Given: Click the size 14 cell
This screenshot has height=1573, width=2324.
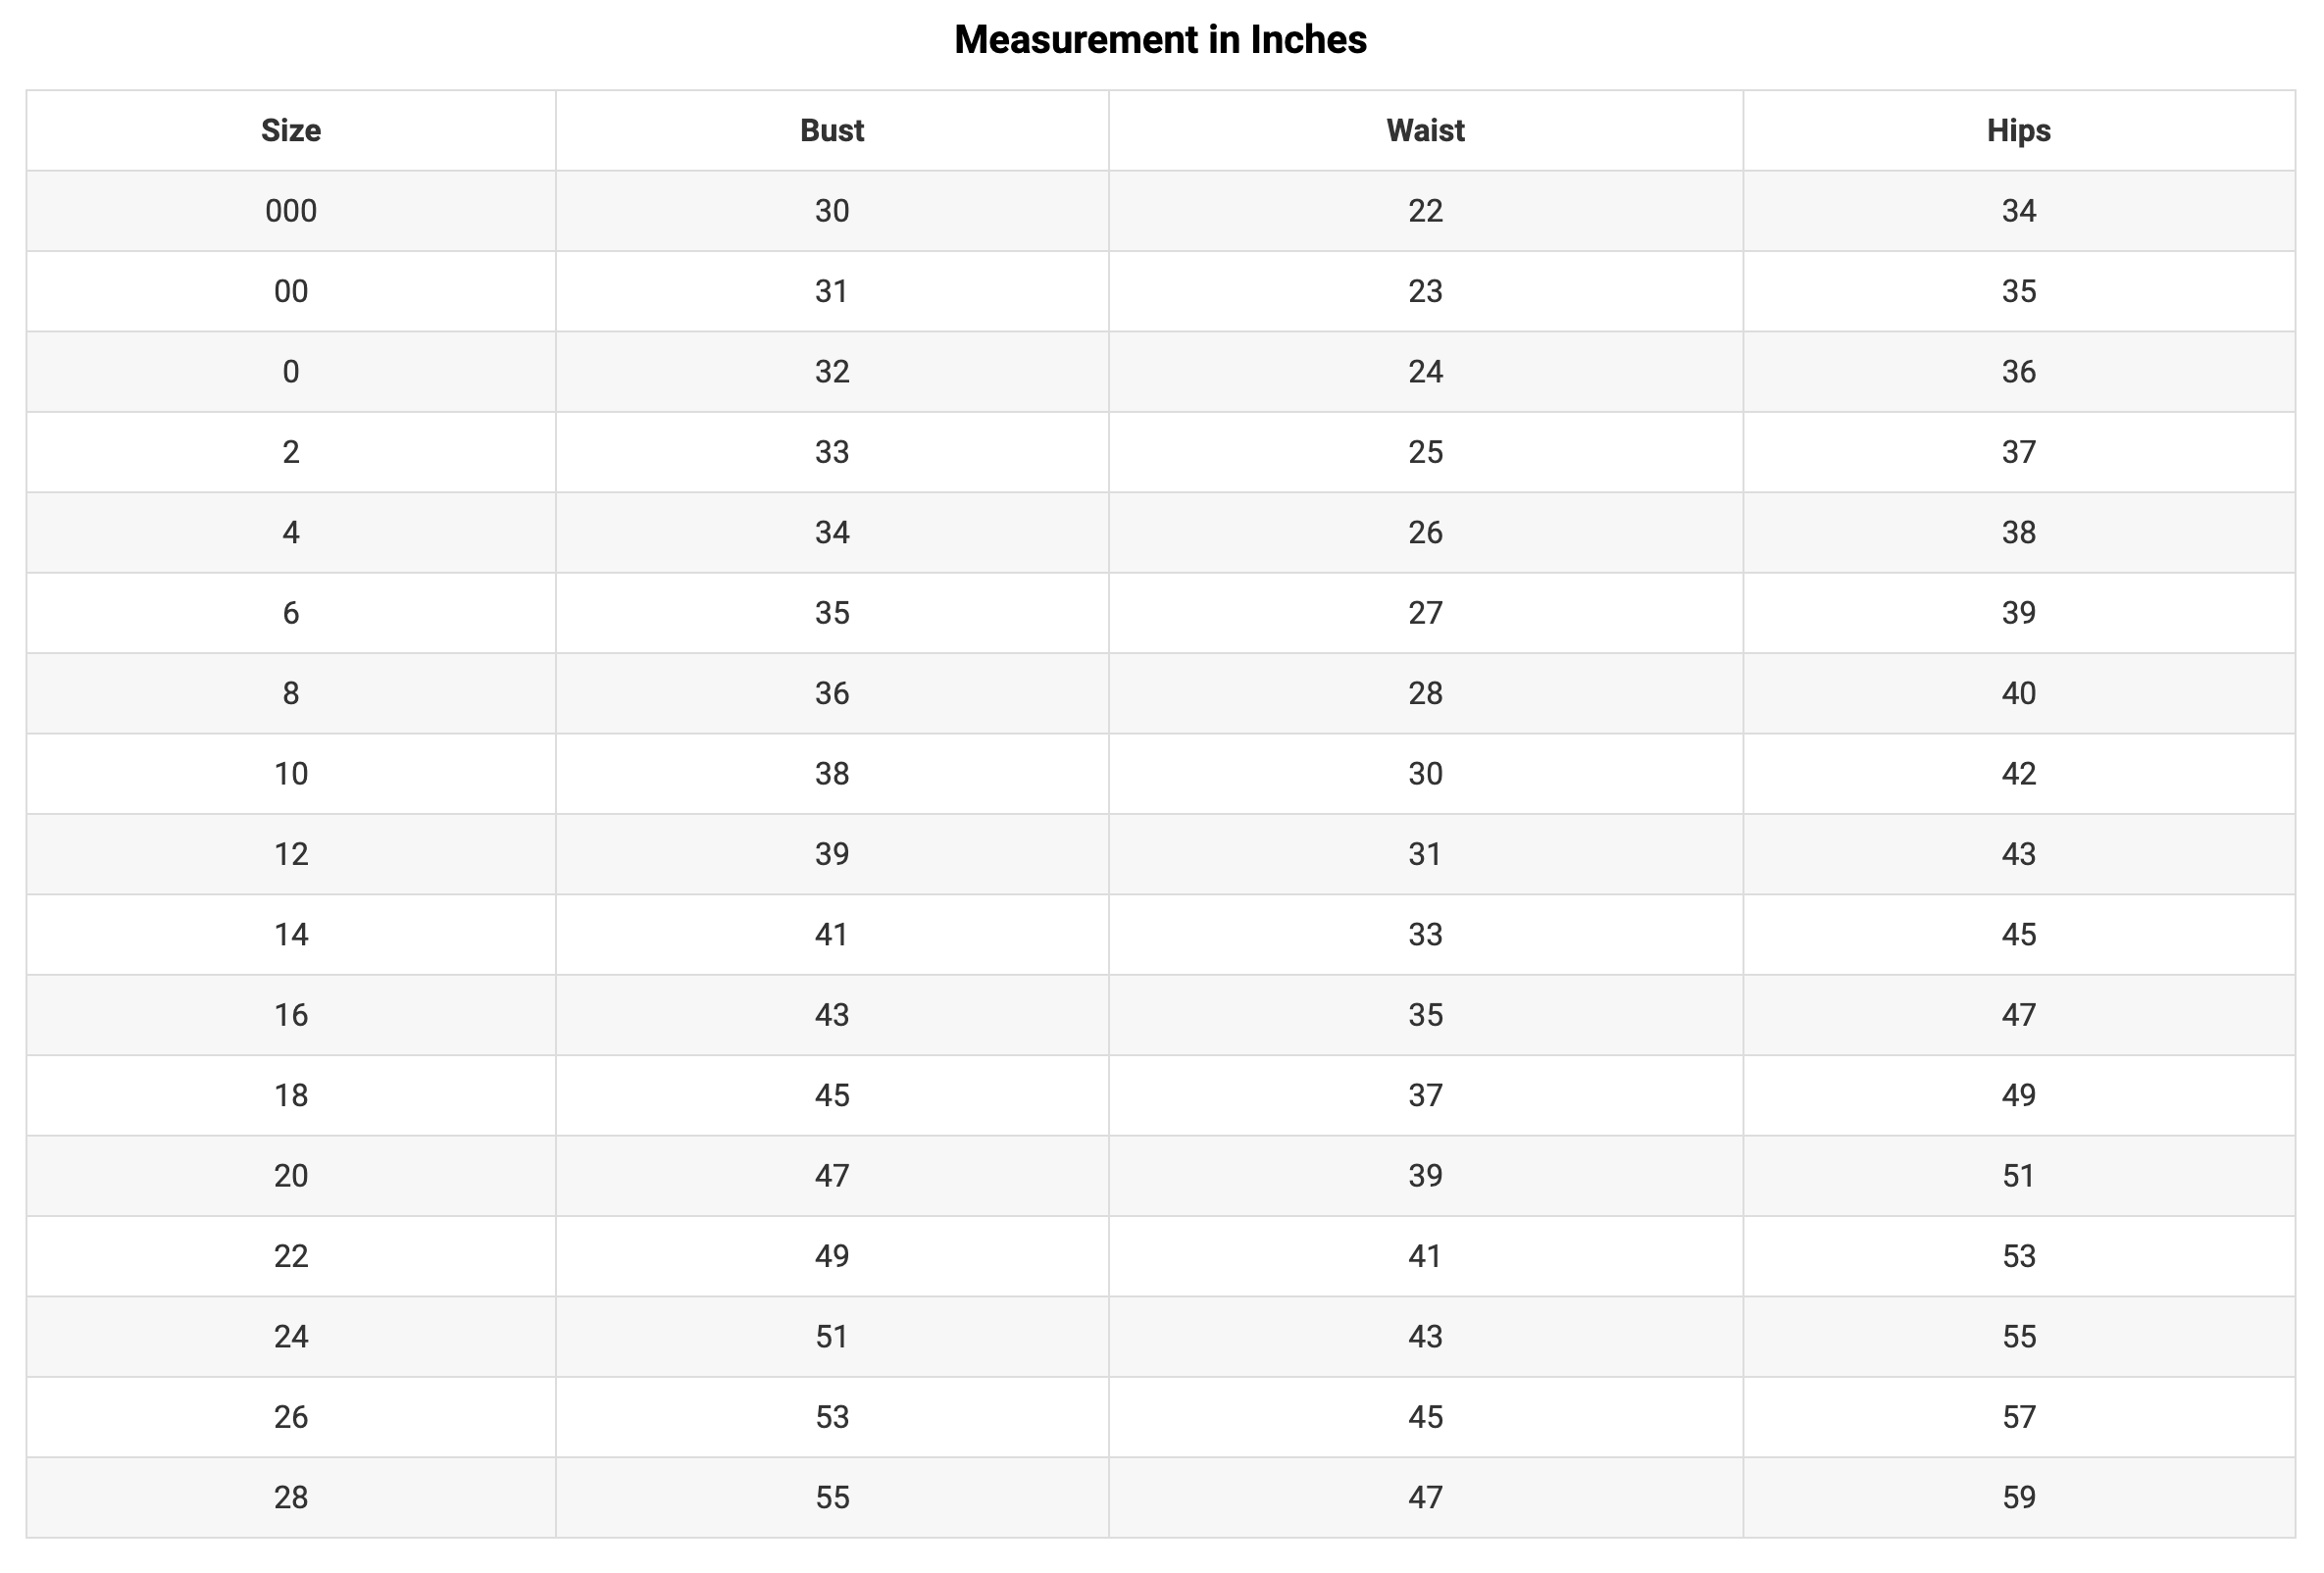Looking at the screenshot, I should pos(291,935).
